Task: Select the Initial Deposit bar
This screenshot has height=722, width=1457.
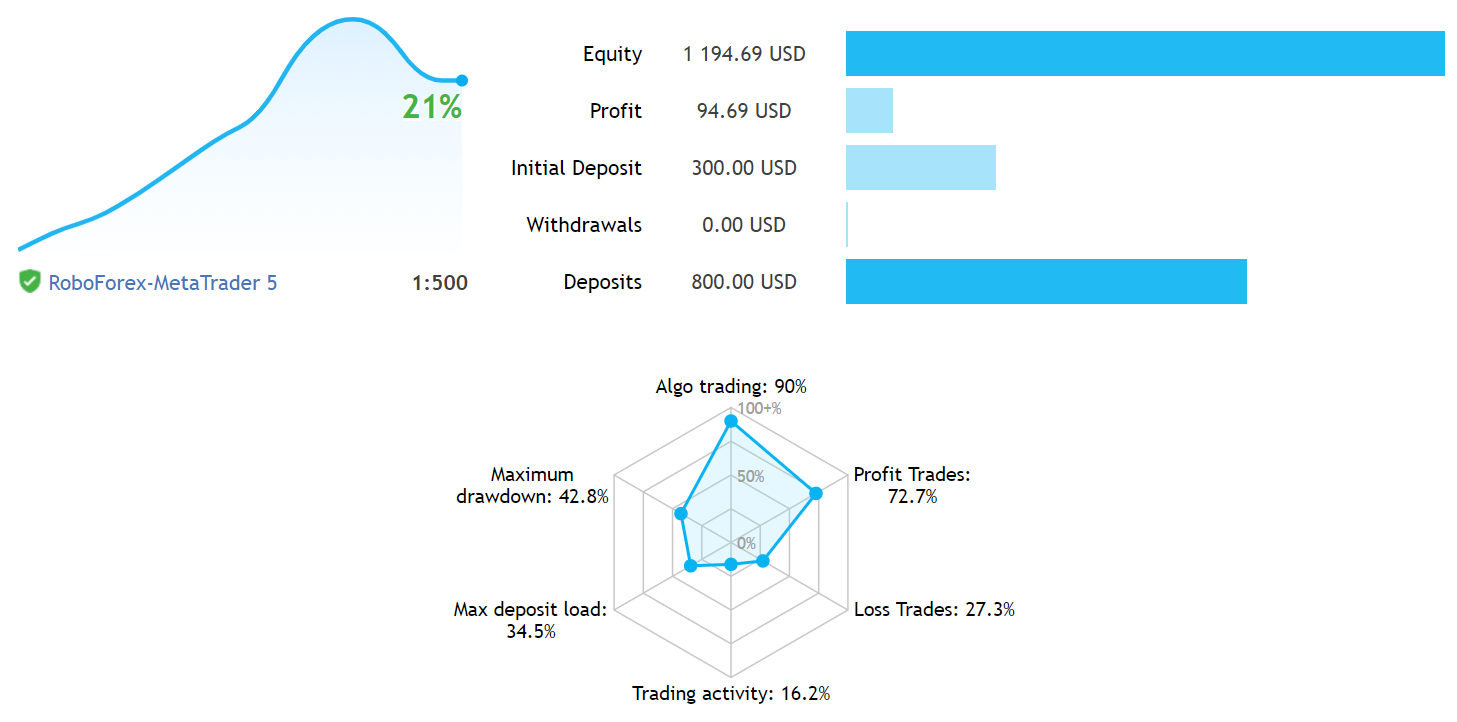Action: tap(921, 168)
